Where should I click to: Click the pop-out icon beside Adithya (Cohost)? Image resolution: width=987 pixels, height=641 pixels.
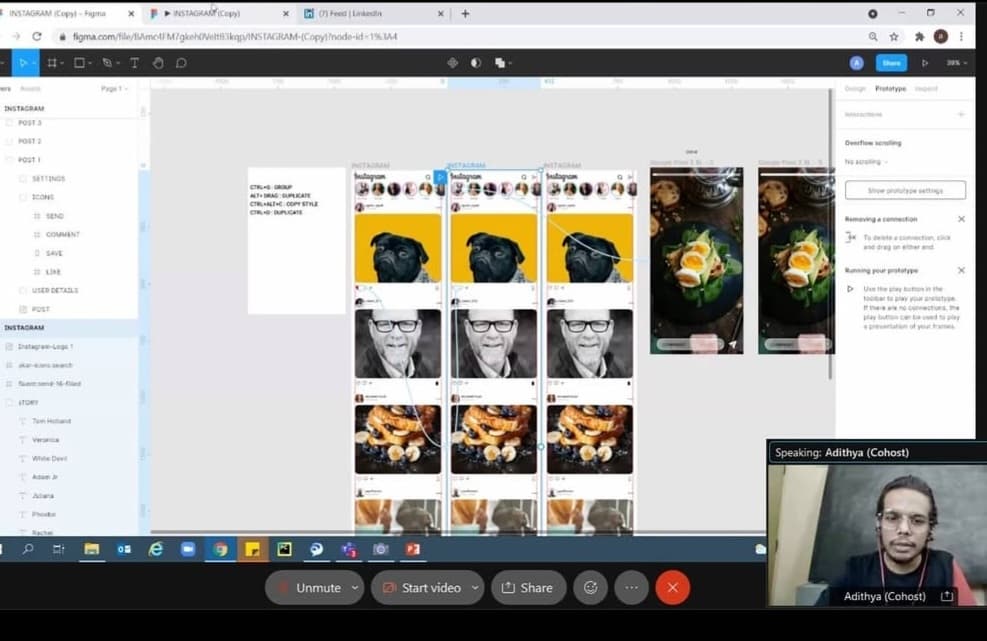coord(947,596)
